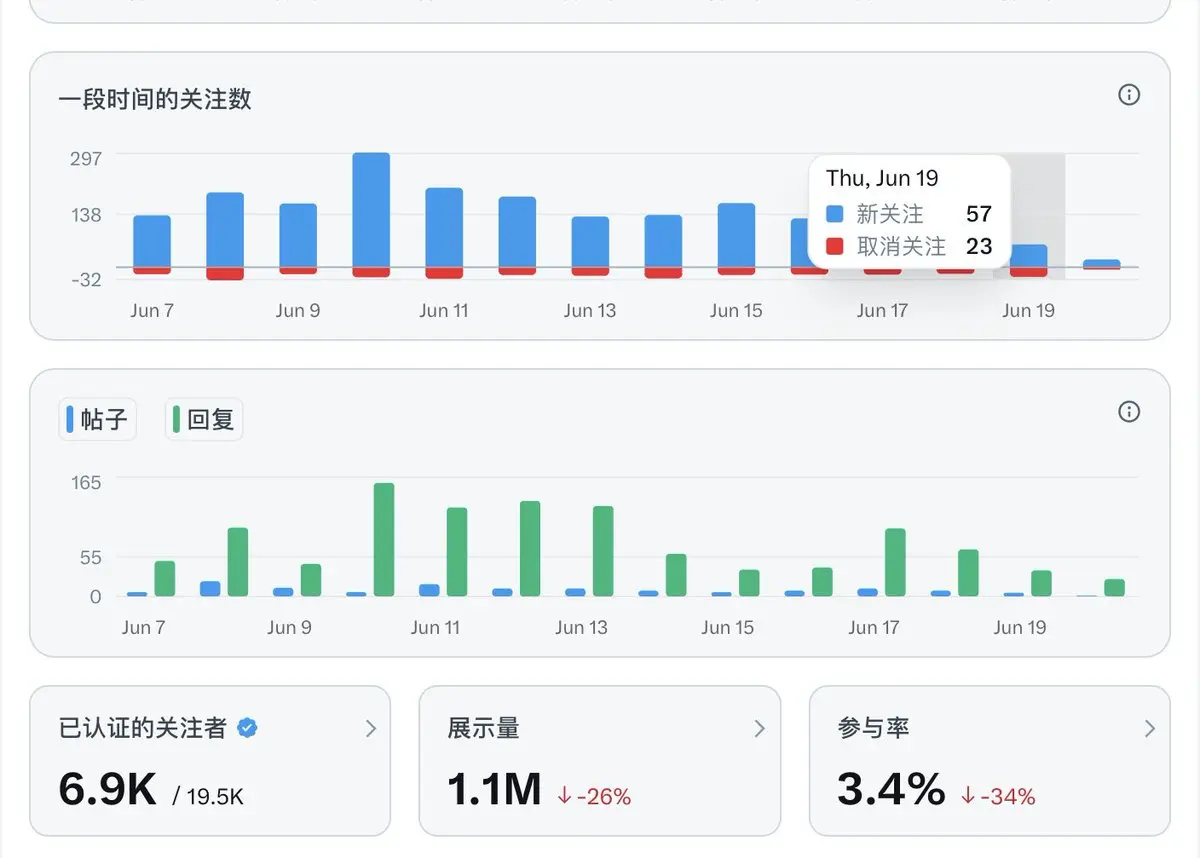The height and width of the screenshot is (858, 1200).
Task: Select the blue new-follows bar above Jun 7
Action: point(152,241)
